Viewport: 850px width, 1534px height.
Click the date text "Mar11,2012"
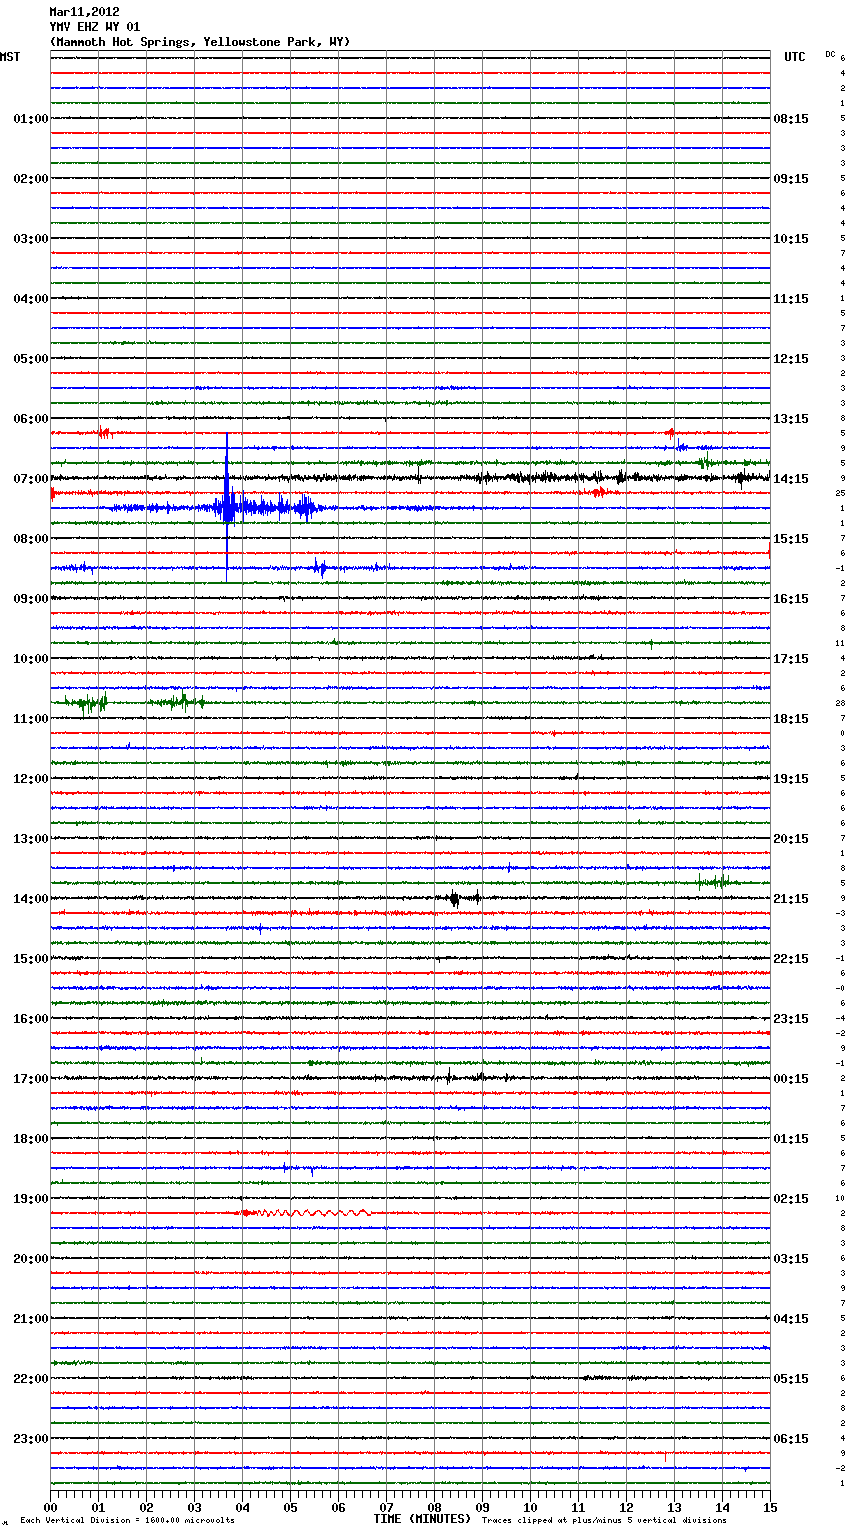[84, 12]
